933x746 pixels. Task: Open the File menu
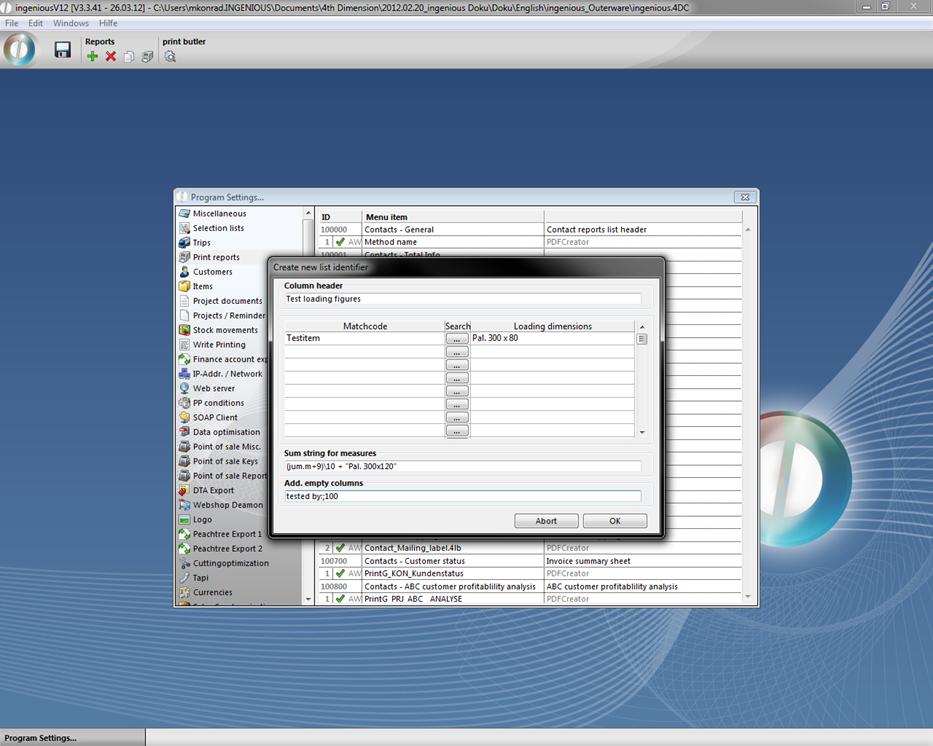12,23
